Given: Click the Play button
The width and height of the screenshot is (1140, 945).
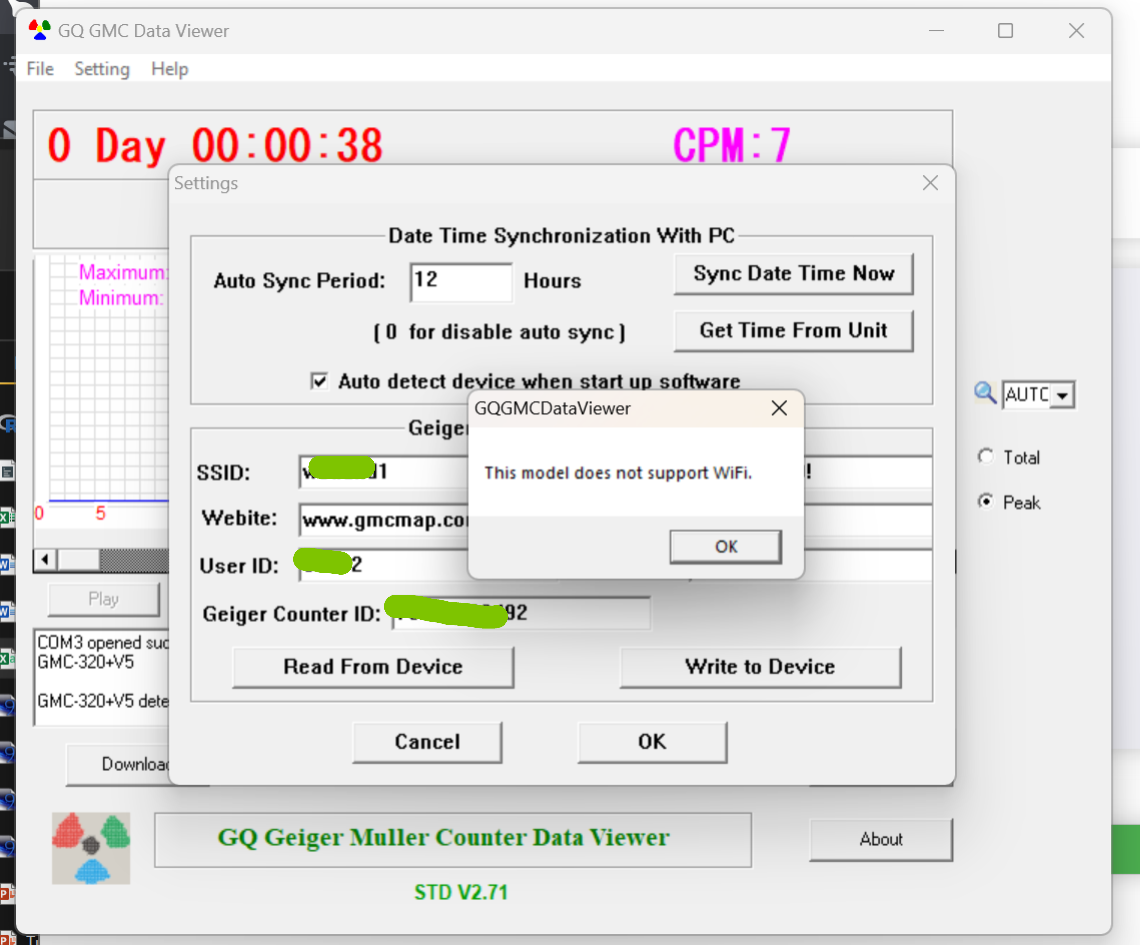Looking at the screenshot, I should point(104,599).
